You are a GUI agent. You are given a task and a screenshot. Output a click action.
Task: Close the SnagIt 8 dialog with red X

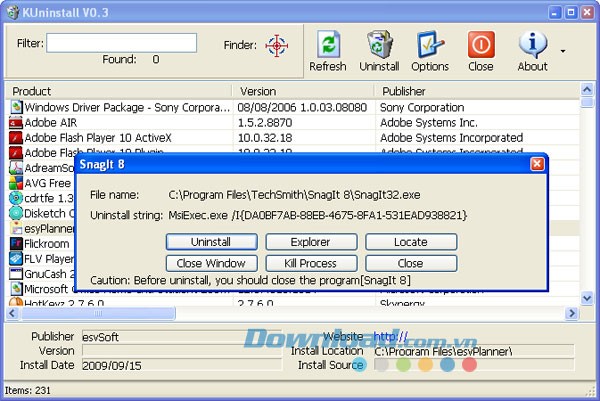[x=537, y=164]
